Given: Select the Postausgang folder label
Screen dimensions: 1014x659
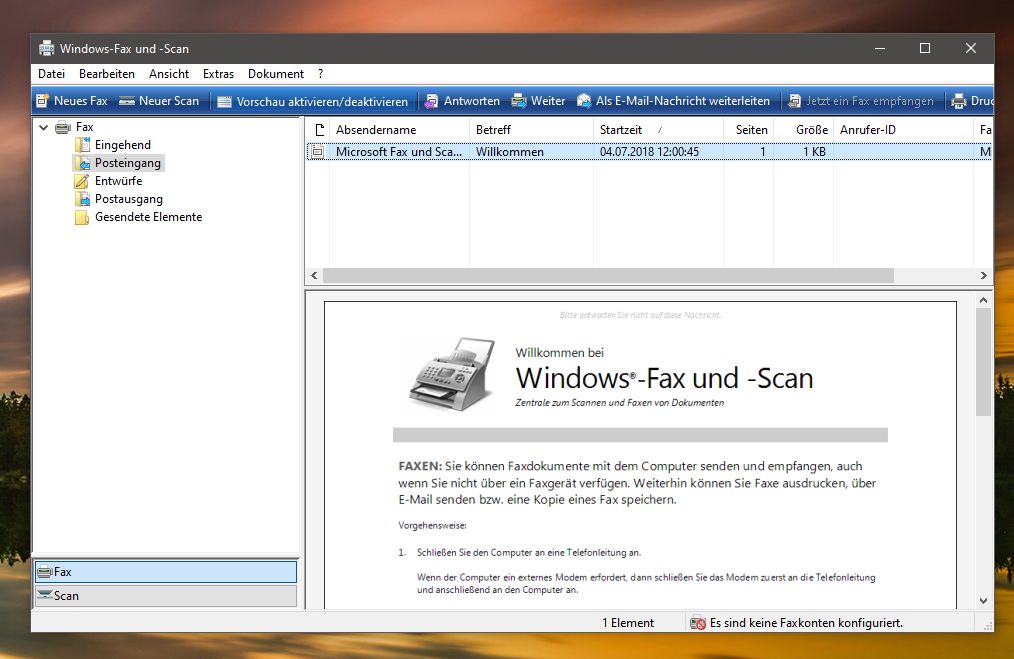Looking at the screenshot, I should [x=129, y=199].
